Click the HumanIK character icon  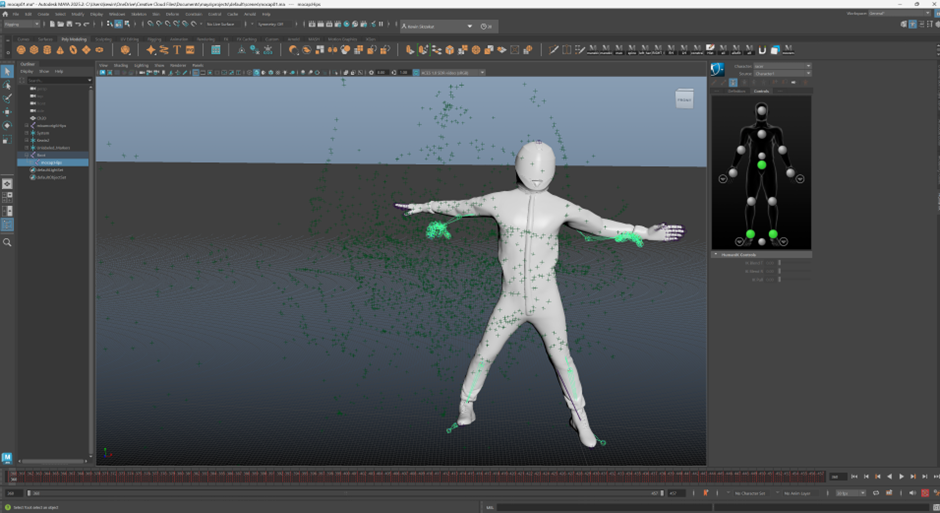718,69
